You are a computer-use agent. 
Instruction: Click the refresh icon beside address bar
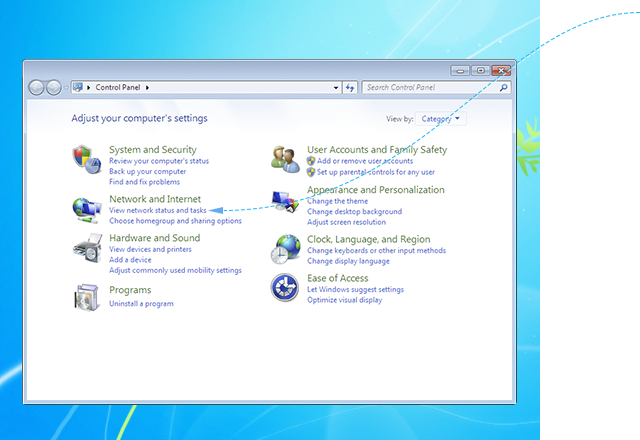(350, 87)
